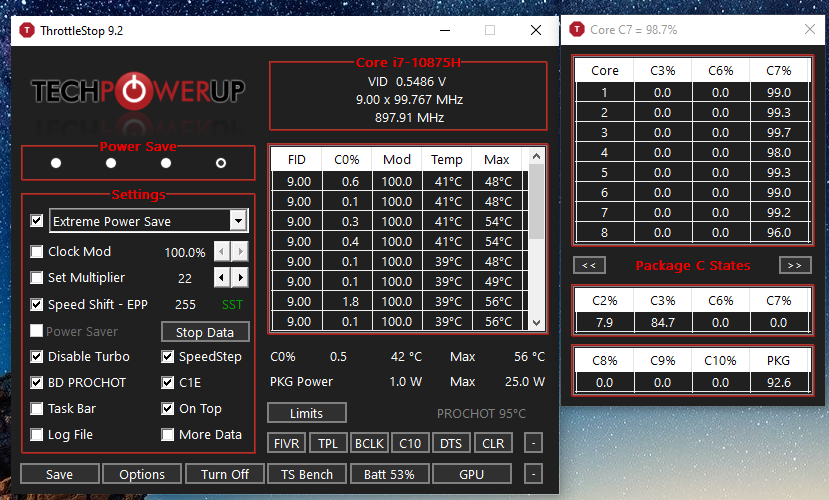Click the DTS button
Screen dimensions: 829x500
[451, 443]
